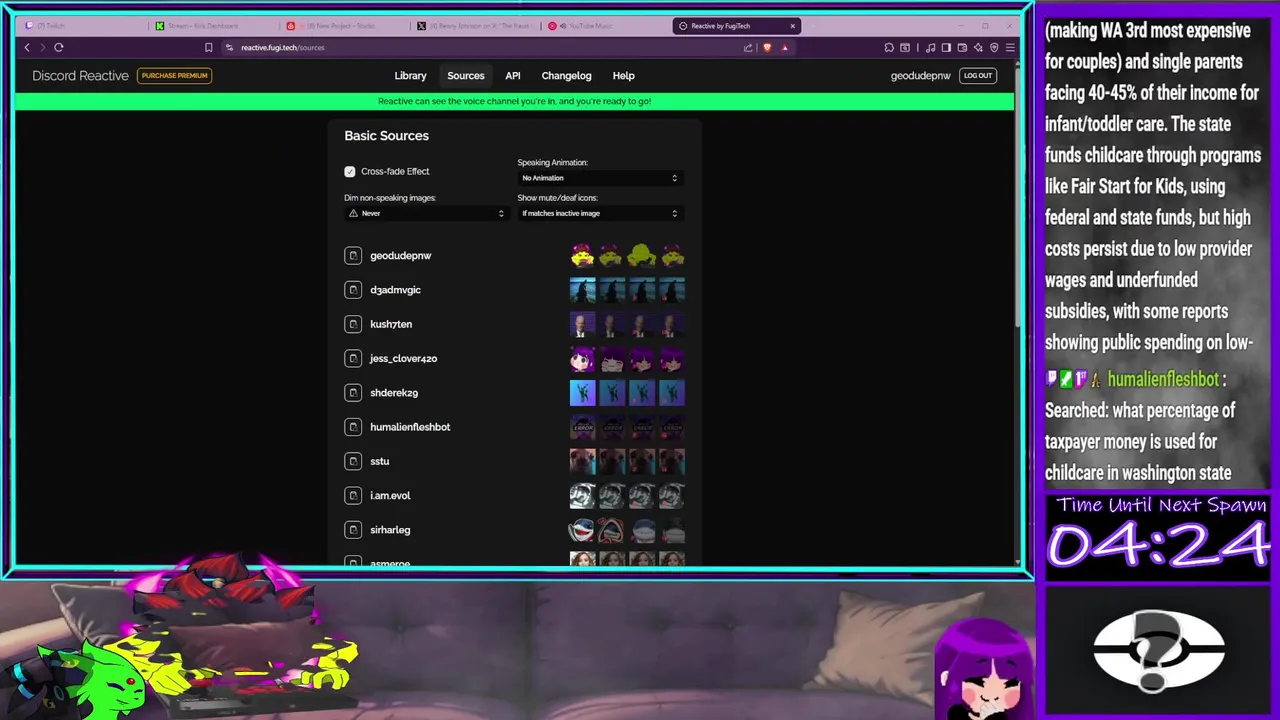Click the share icon in address bar
1280x720 pixels.
[748, 47]
